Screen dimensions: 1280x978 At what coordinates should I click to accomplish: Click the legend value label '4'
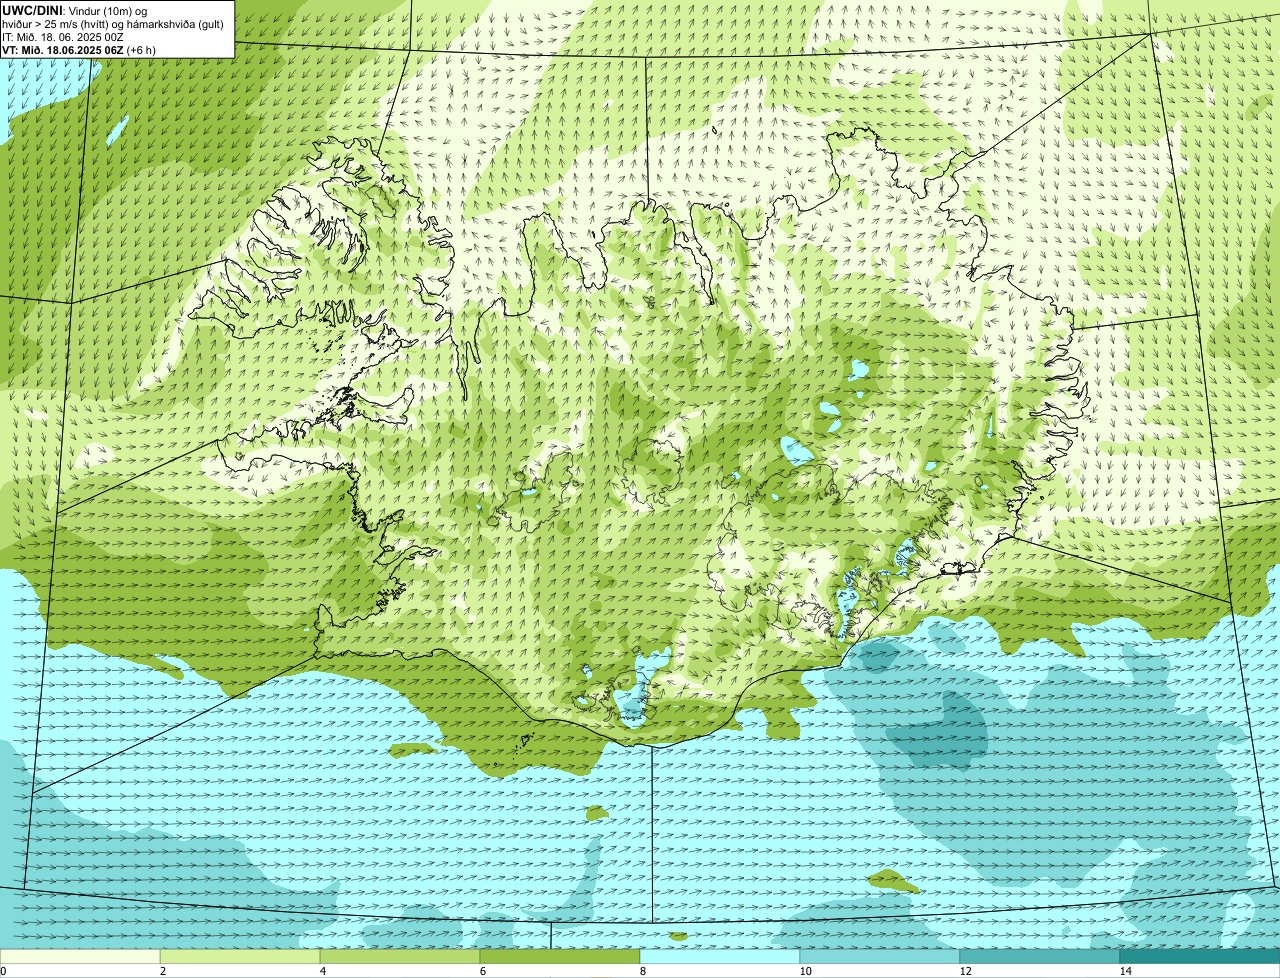pos(322,971)
